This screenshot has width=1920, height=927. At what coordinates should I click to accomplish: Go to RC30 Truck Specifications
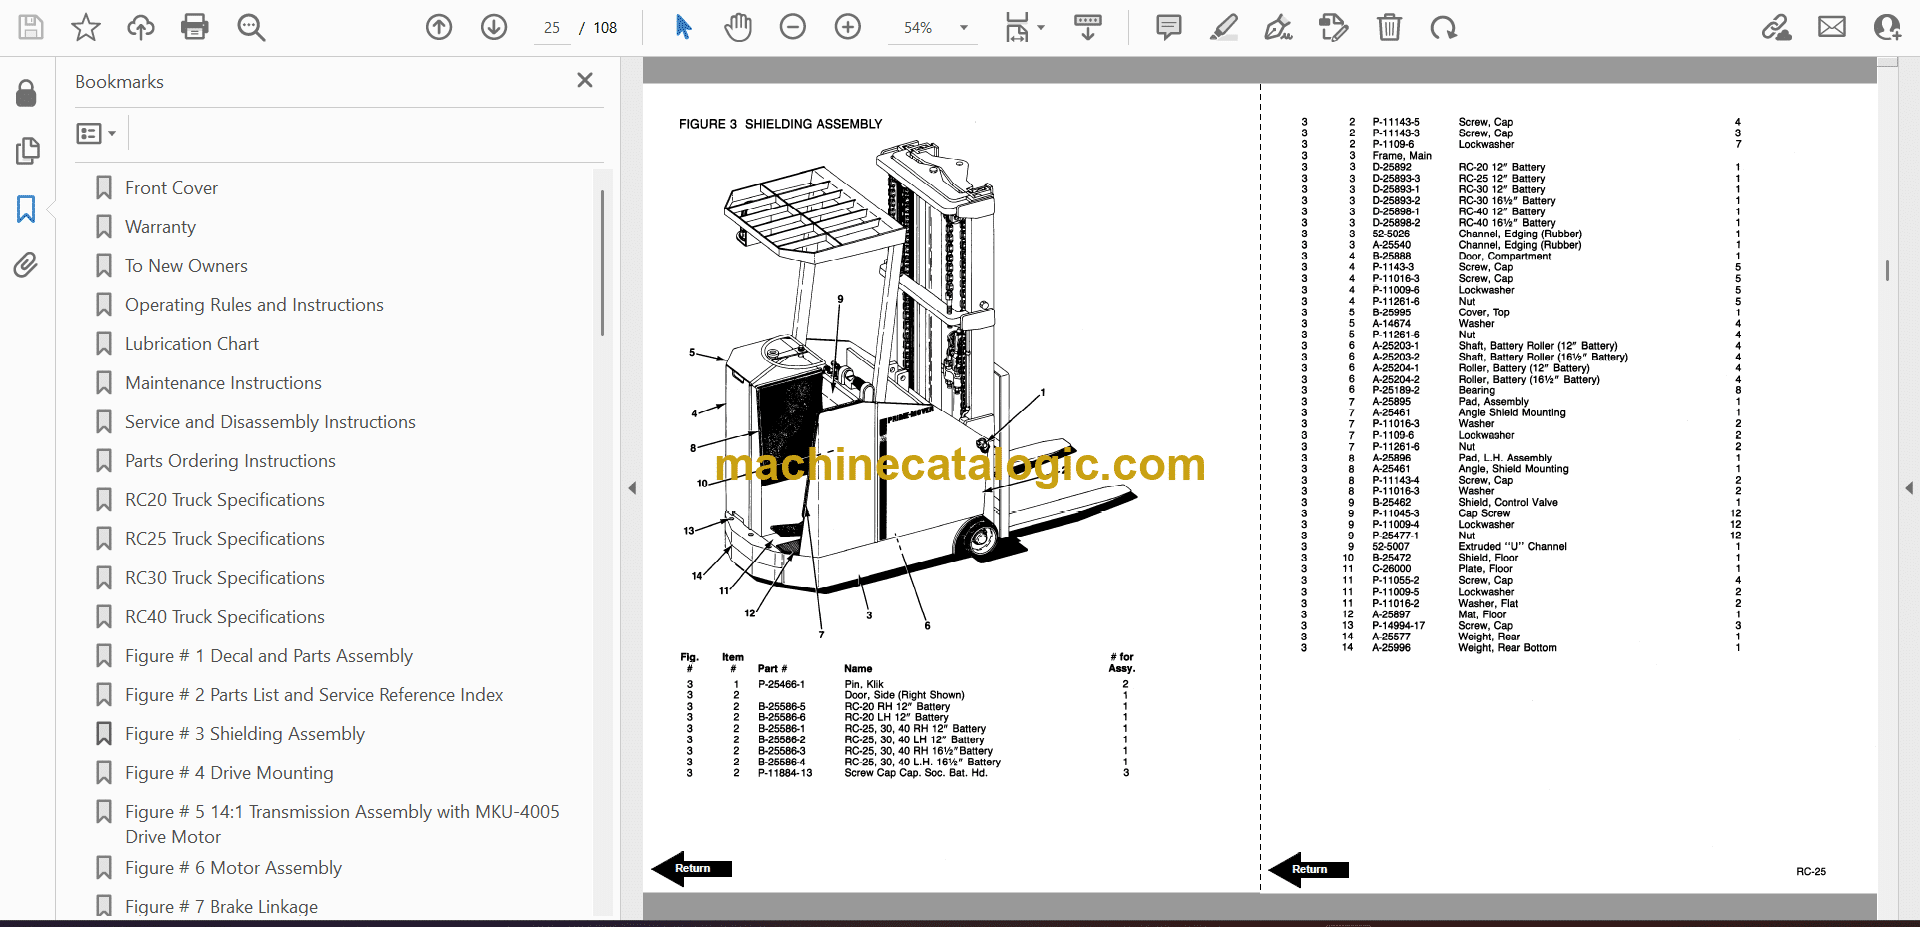(x=224, y=578)
